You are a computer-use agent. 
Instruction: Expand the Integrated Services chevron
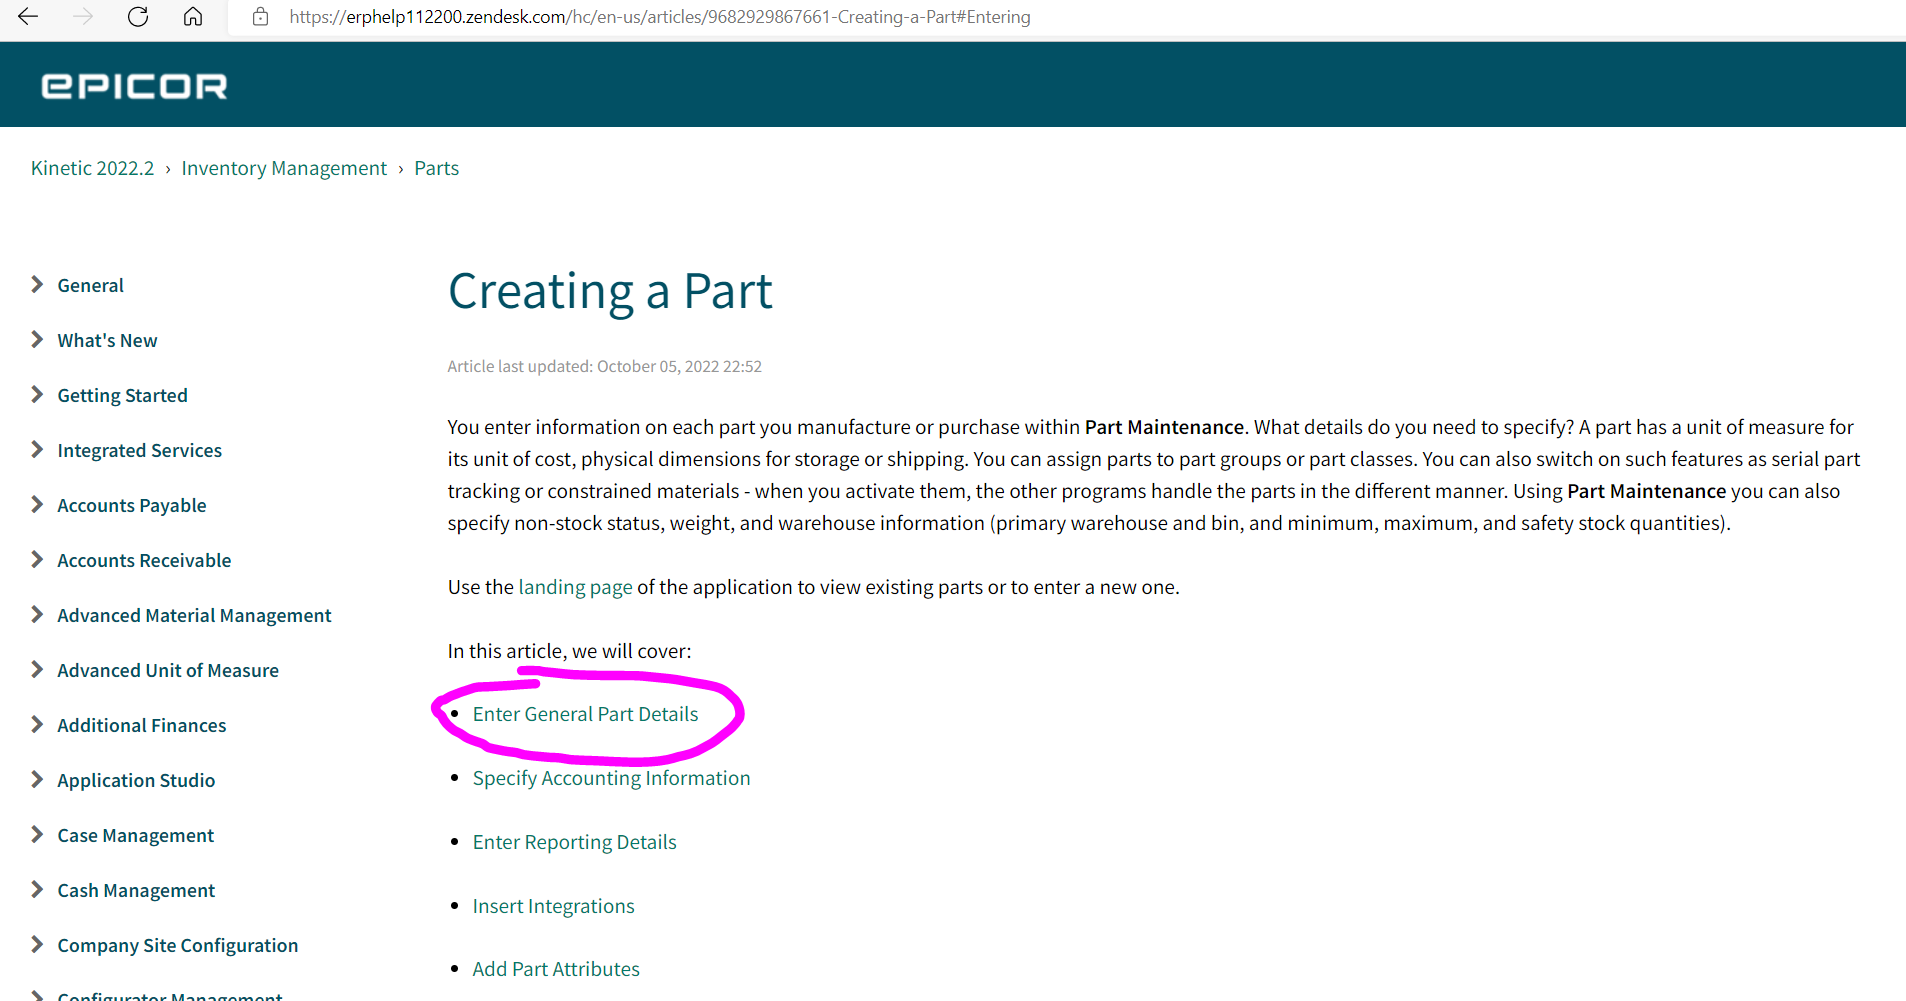coord(37,450)
